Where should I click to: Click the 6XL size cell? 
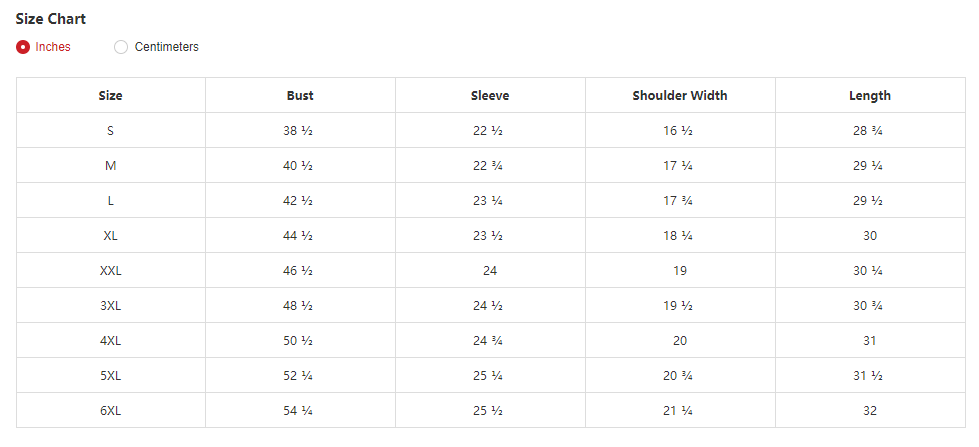click(110, 411)
